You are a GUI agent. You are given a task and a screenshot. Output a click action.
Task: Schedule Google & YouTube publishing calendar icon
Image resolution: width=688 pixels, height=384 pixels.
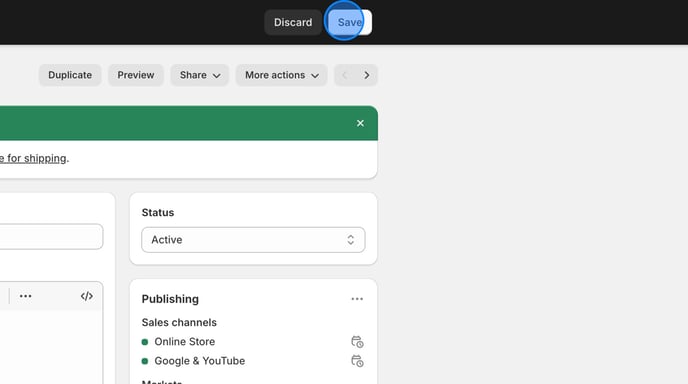coord(357,361)
